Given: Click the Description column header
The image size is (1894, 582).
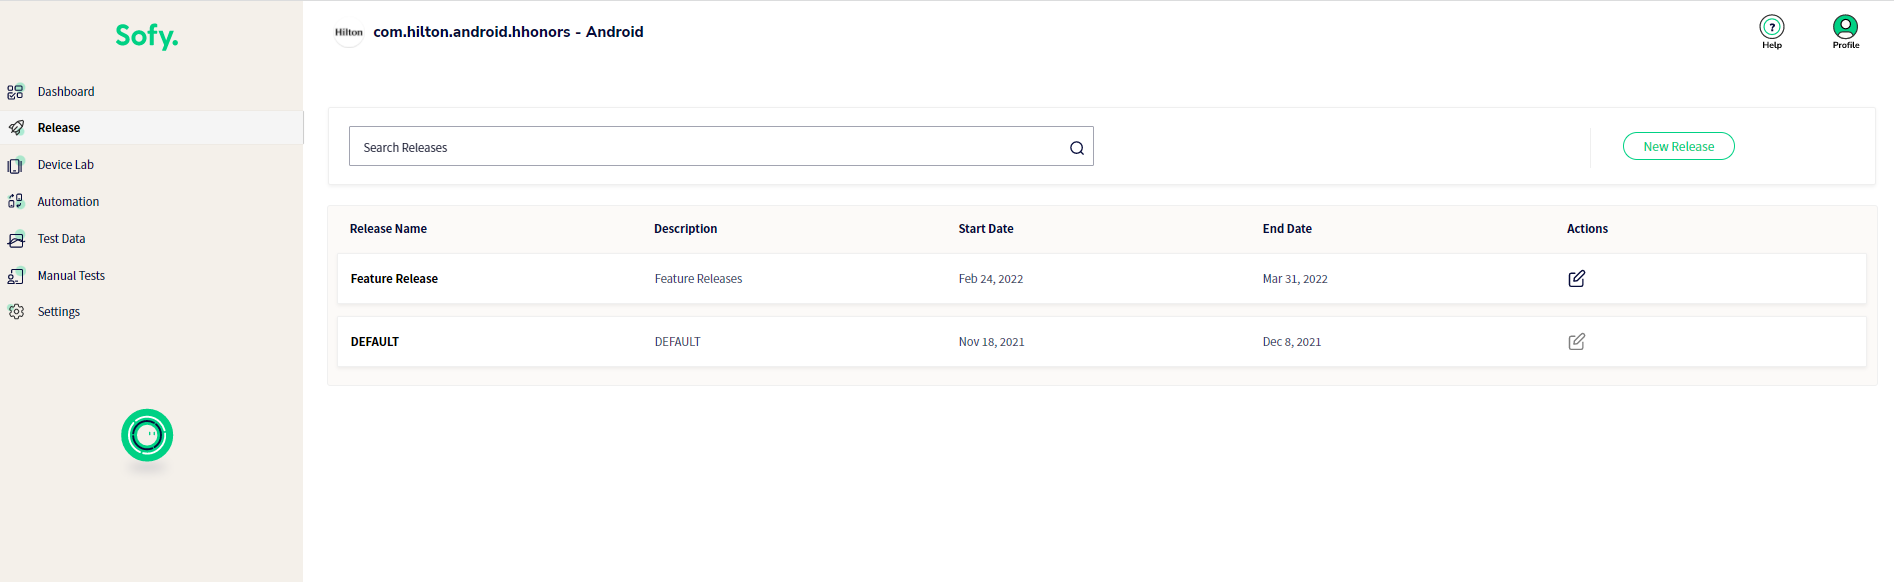Looking at the screenshot, I should click(x=685, y=229).
